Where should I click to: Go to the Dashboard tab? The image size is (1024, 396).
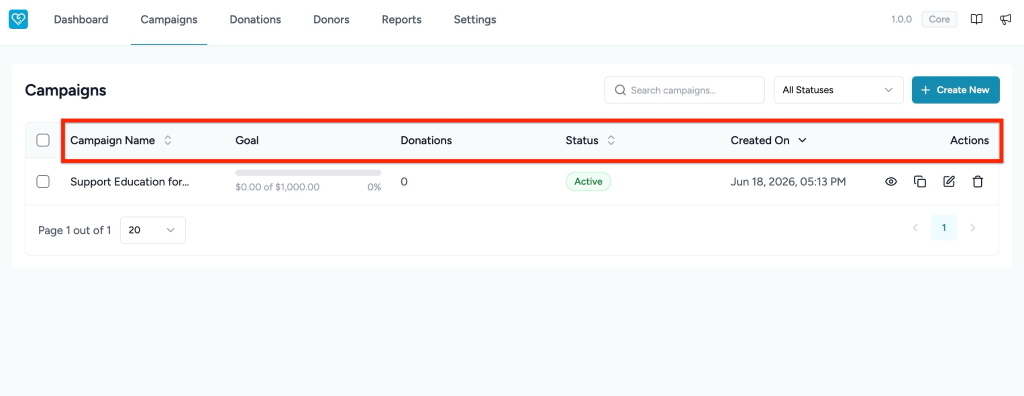pyautogui.click(x=81, y=20)
